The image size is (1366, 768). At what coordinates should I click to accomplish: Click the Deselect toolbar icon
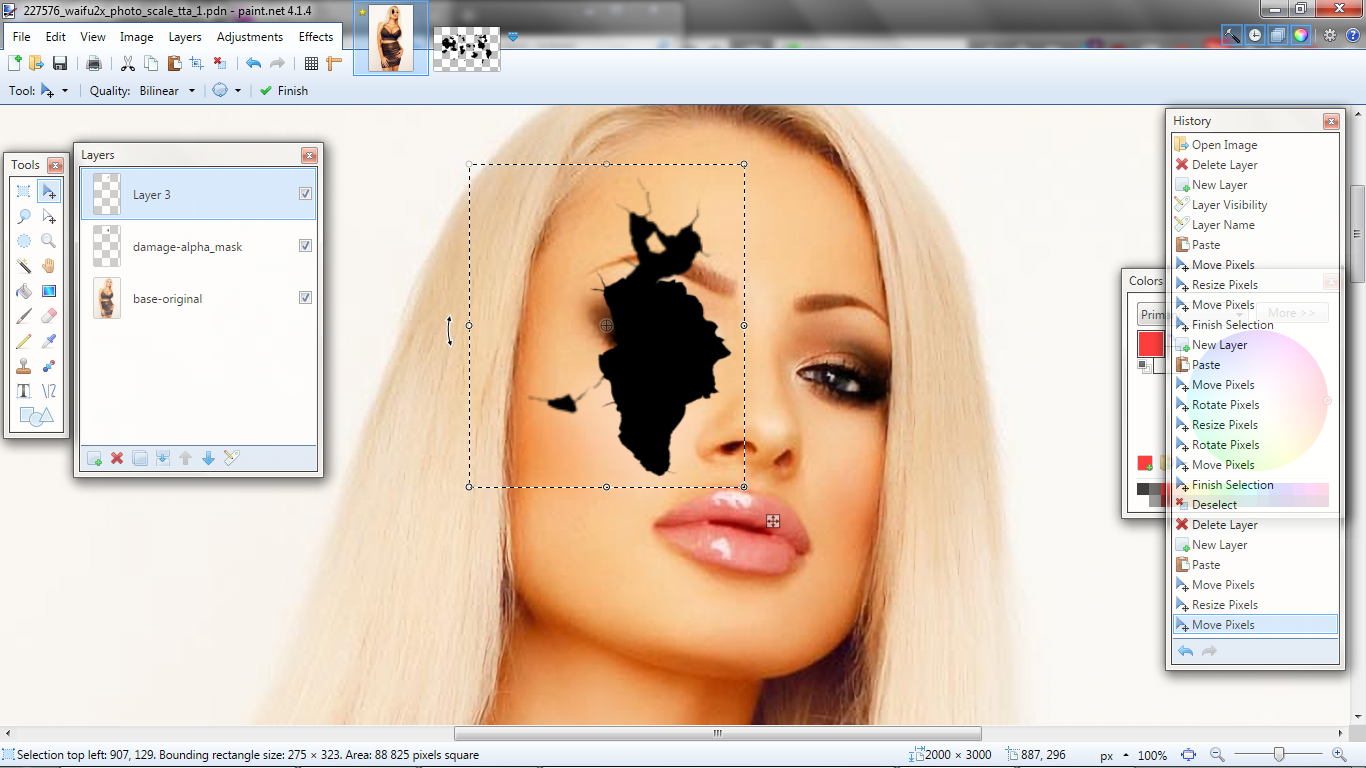[219, 63]
